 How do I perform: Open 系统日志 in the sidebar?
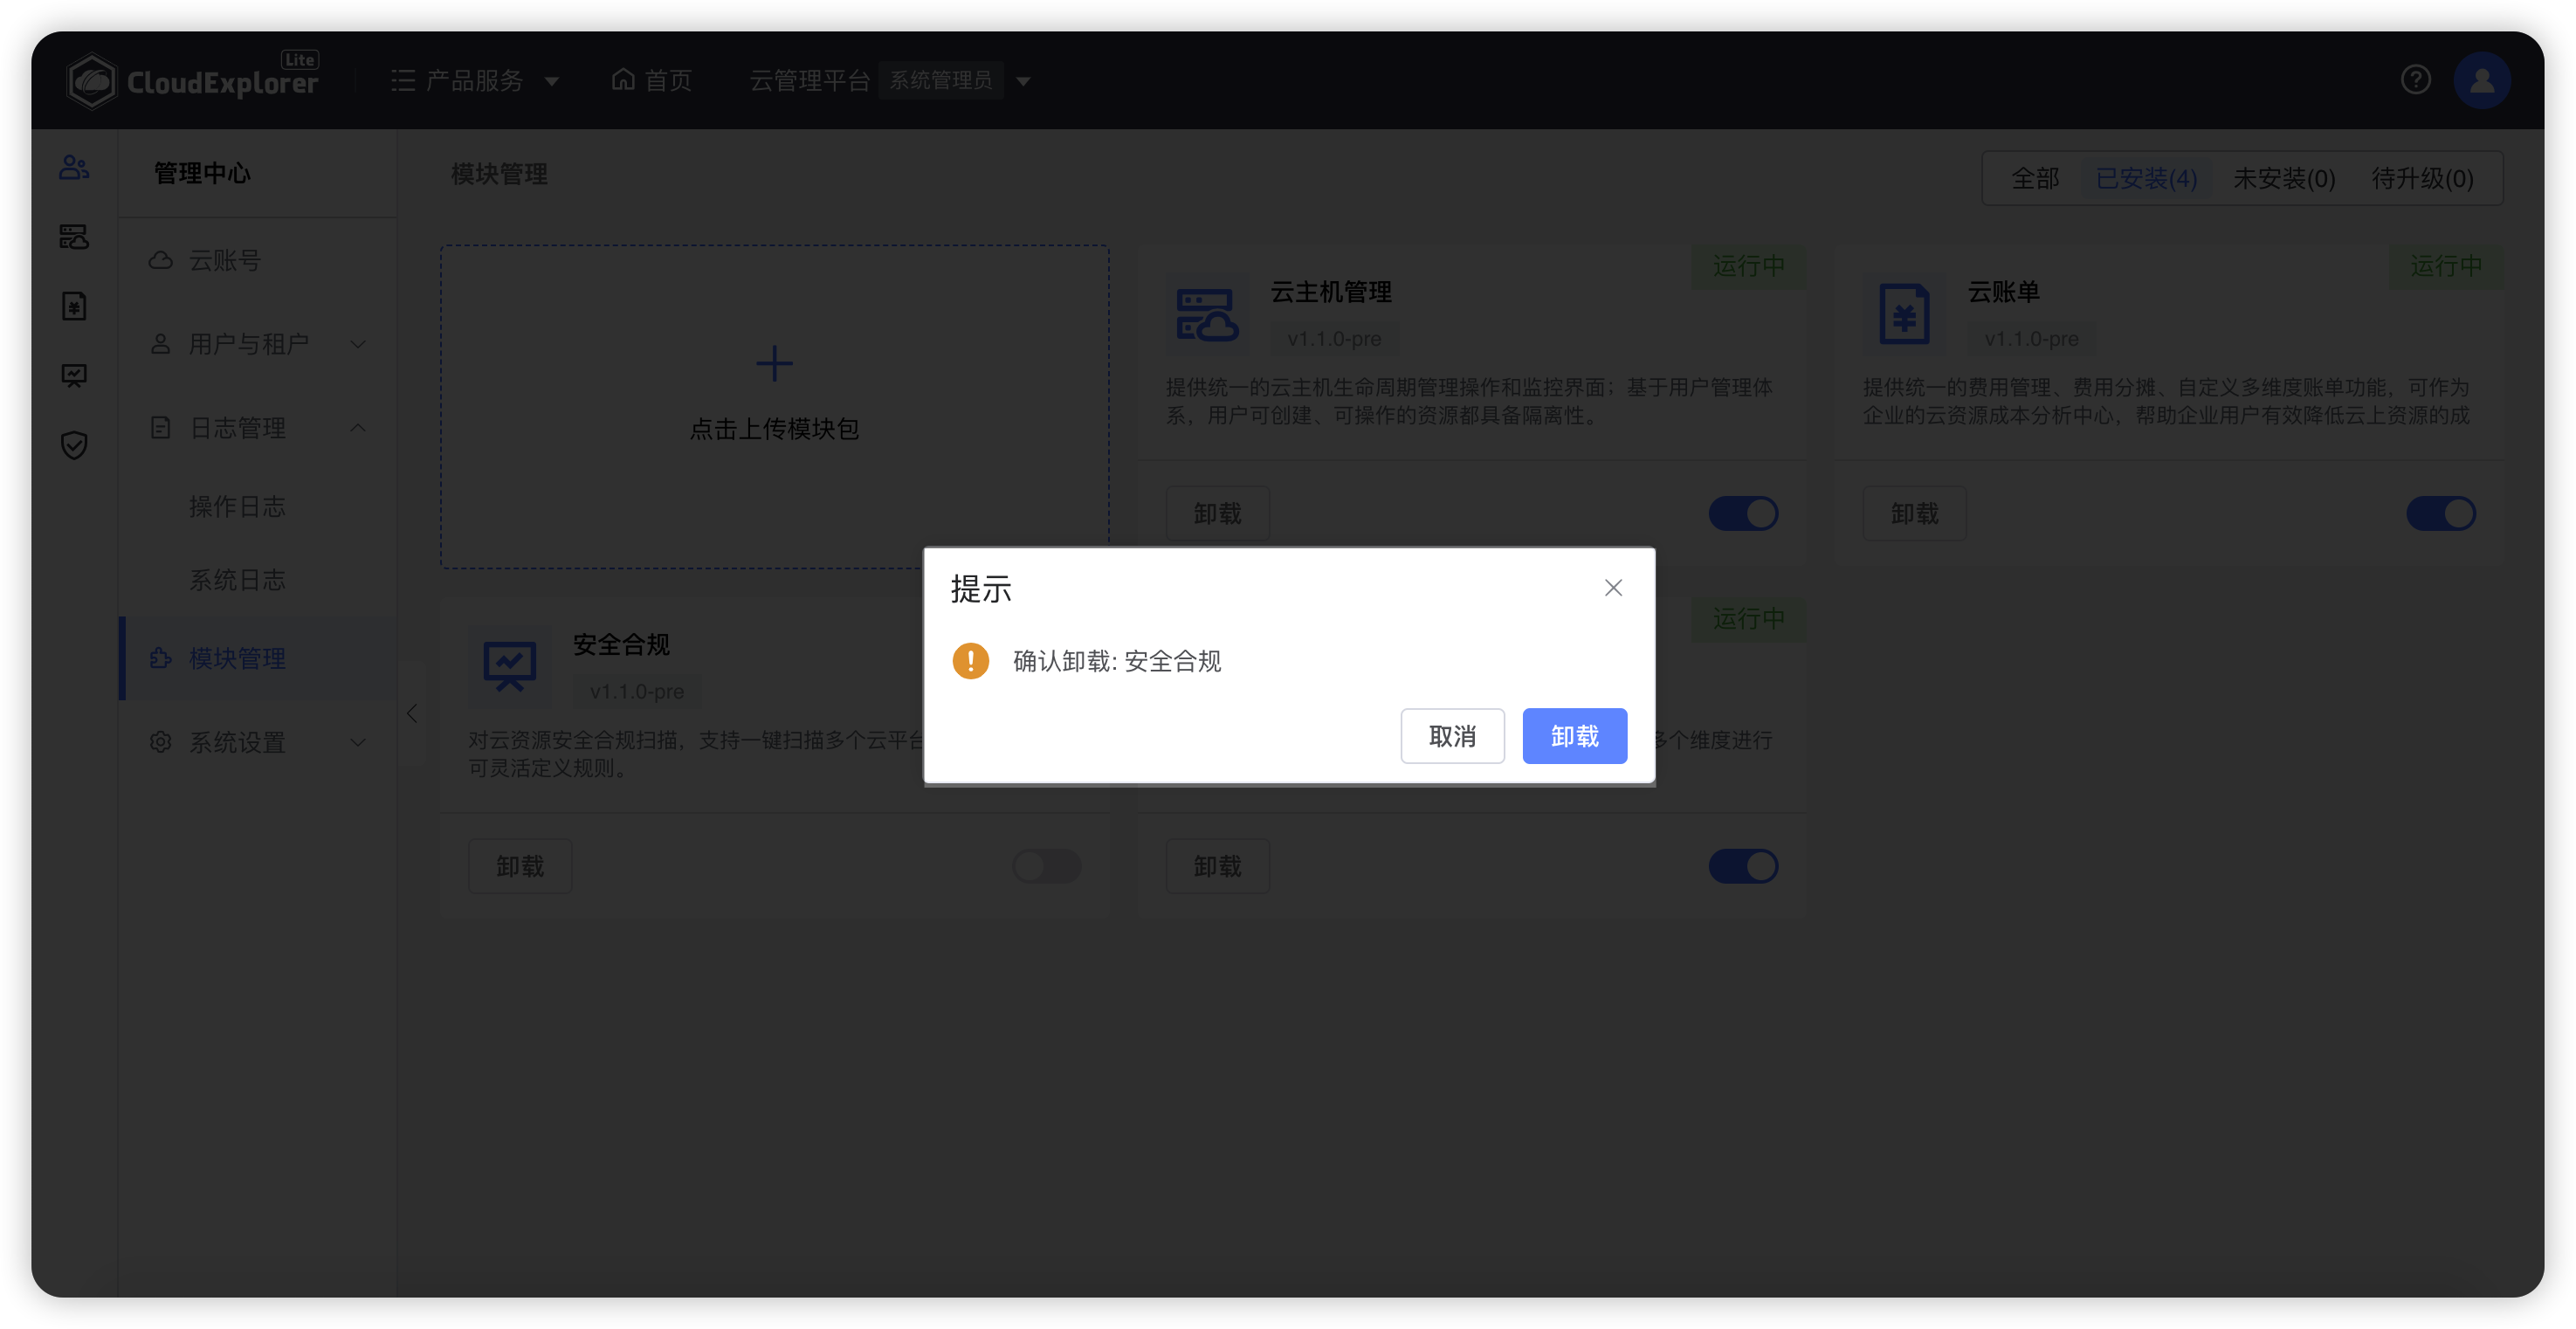point(258,580)
